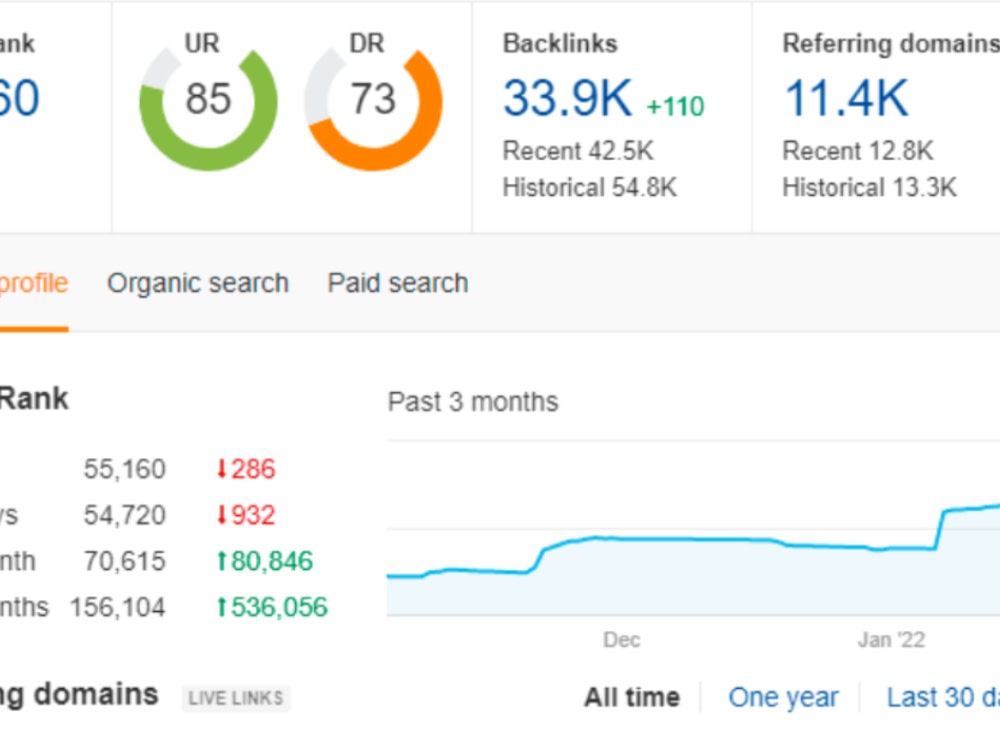Click the Dec label on chart axis
Viewport: 1000px width, 750px height.
pyautogui.click(x=622, y=640)
